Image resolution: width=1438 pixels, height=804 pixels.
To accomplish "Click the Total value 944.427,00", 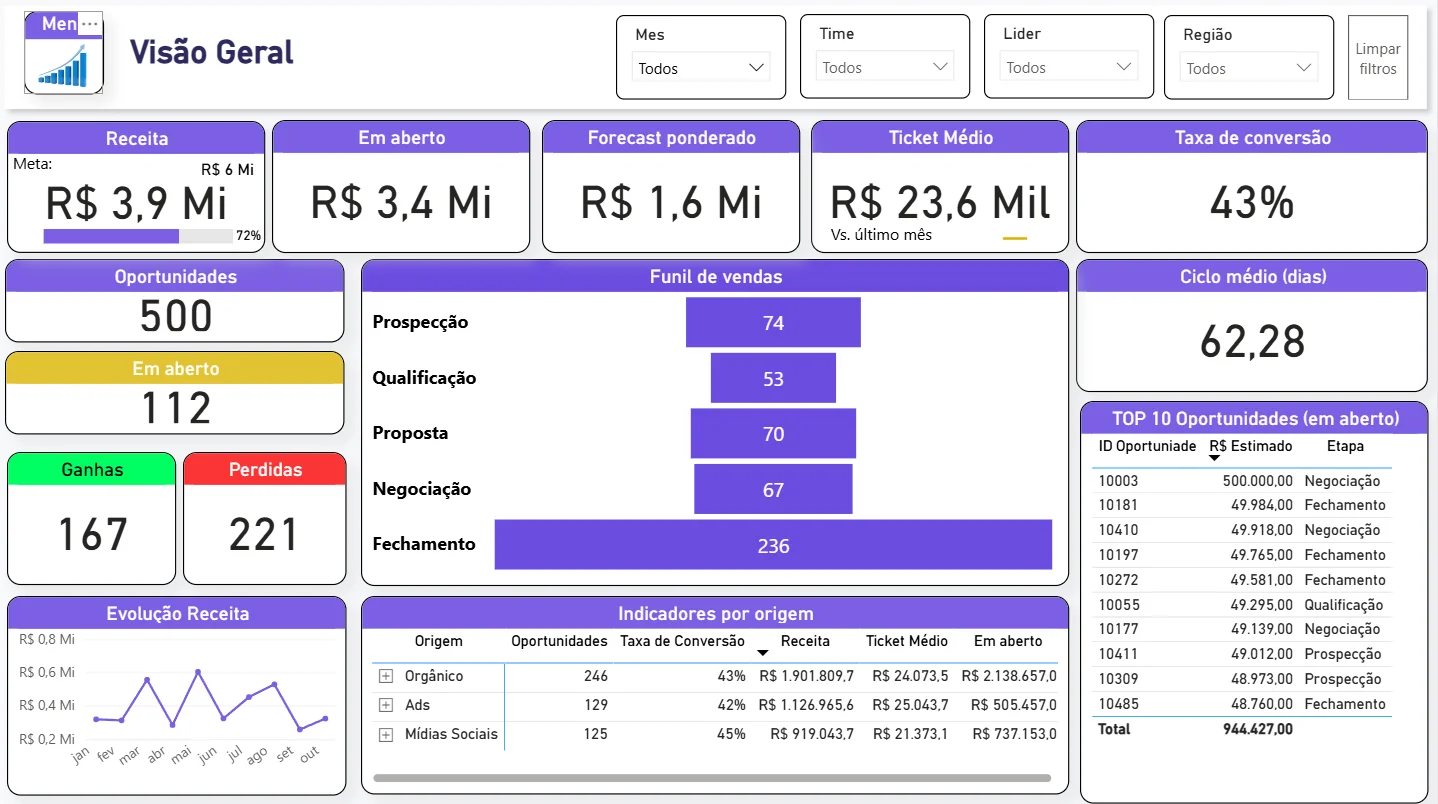I will click(1257, 729).
